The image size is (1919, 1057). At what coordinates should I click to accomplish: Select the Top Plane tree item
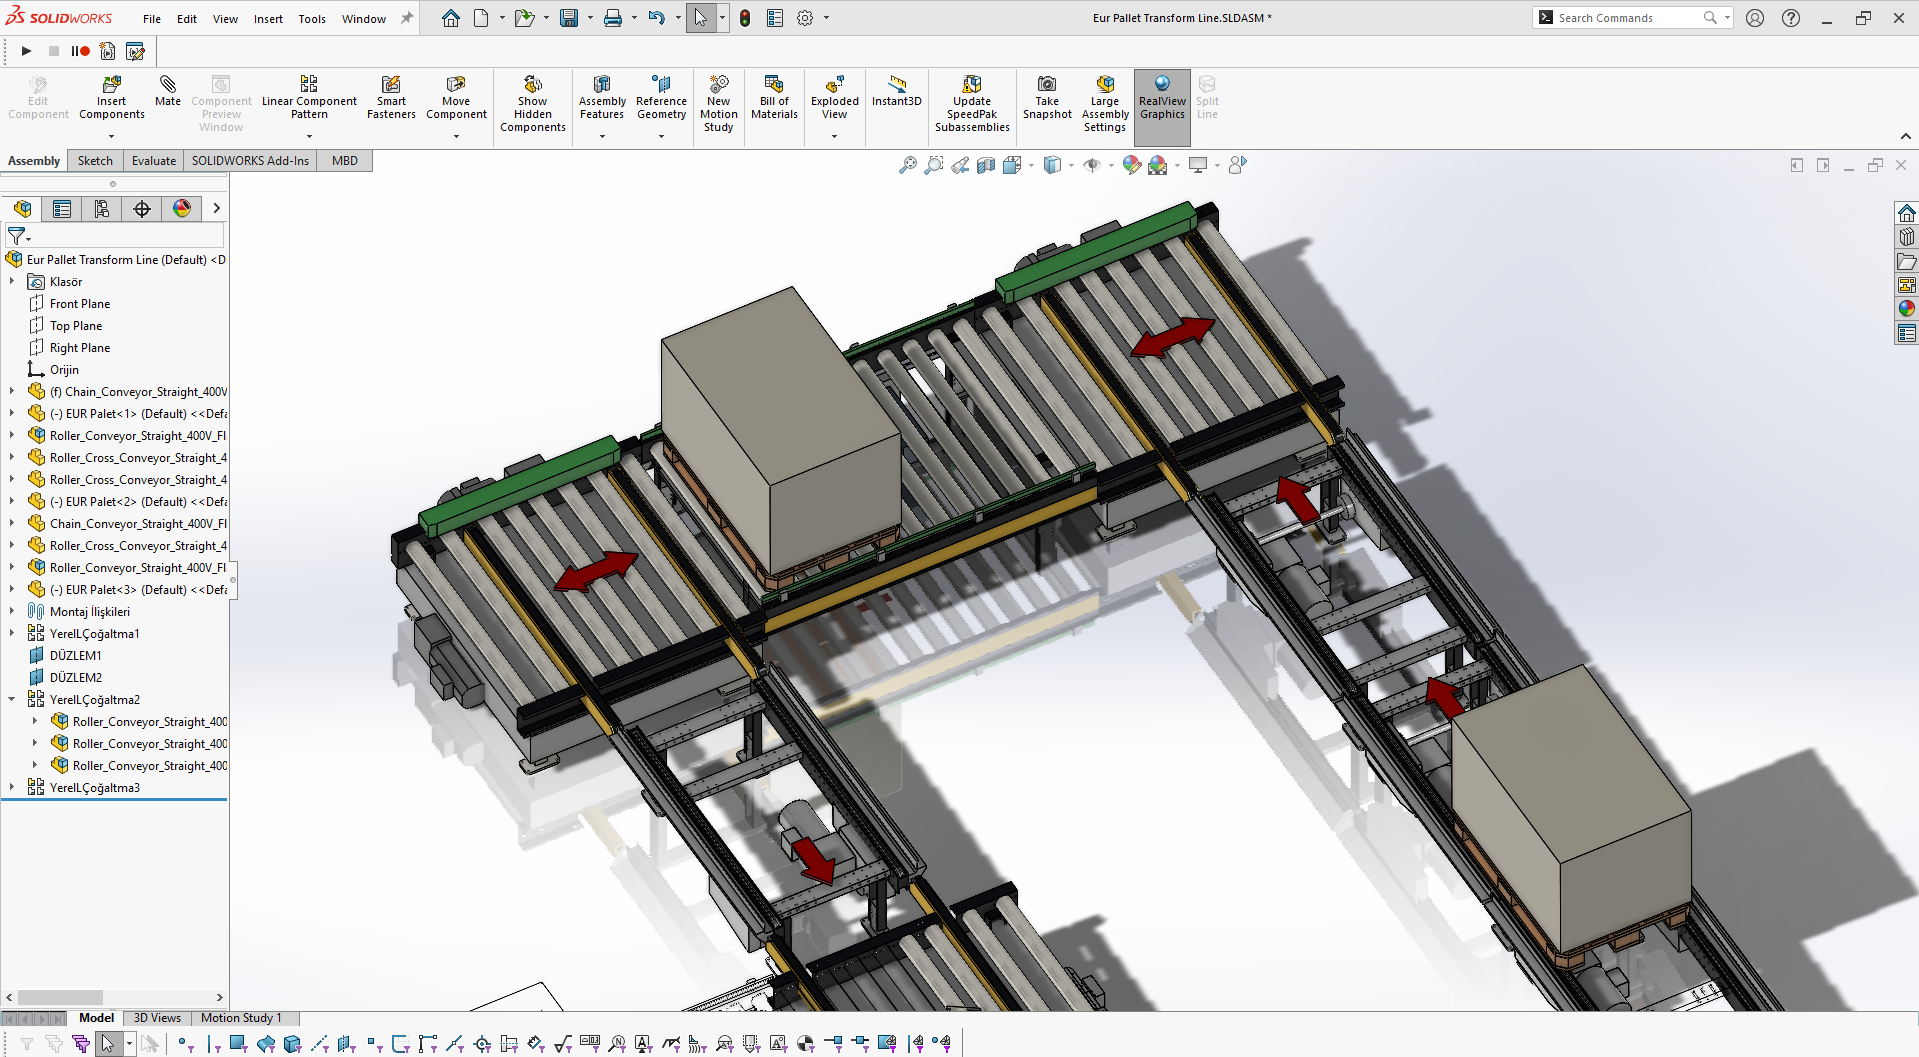(x=76, y=326)
